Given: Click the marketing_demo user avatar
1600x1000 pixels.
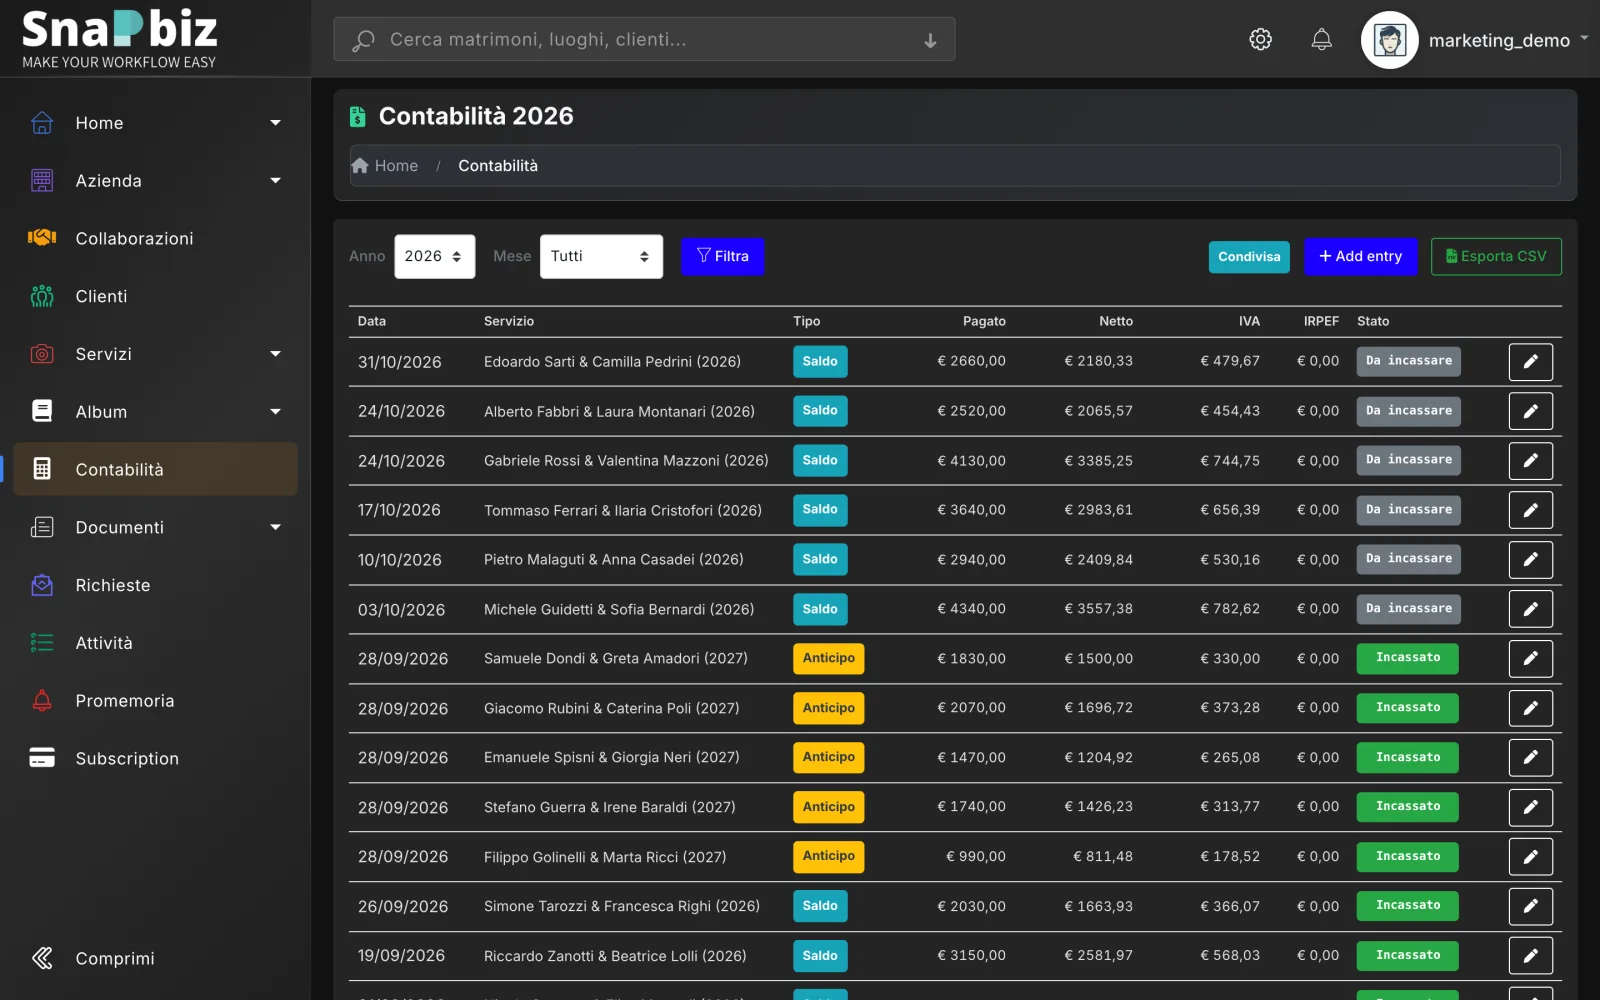Looking at the screenshot, I should (1389, 40).
